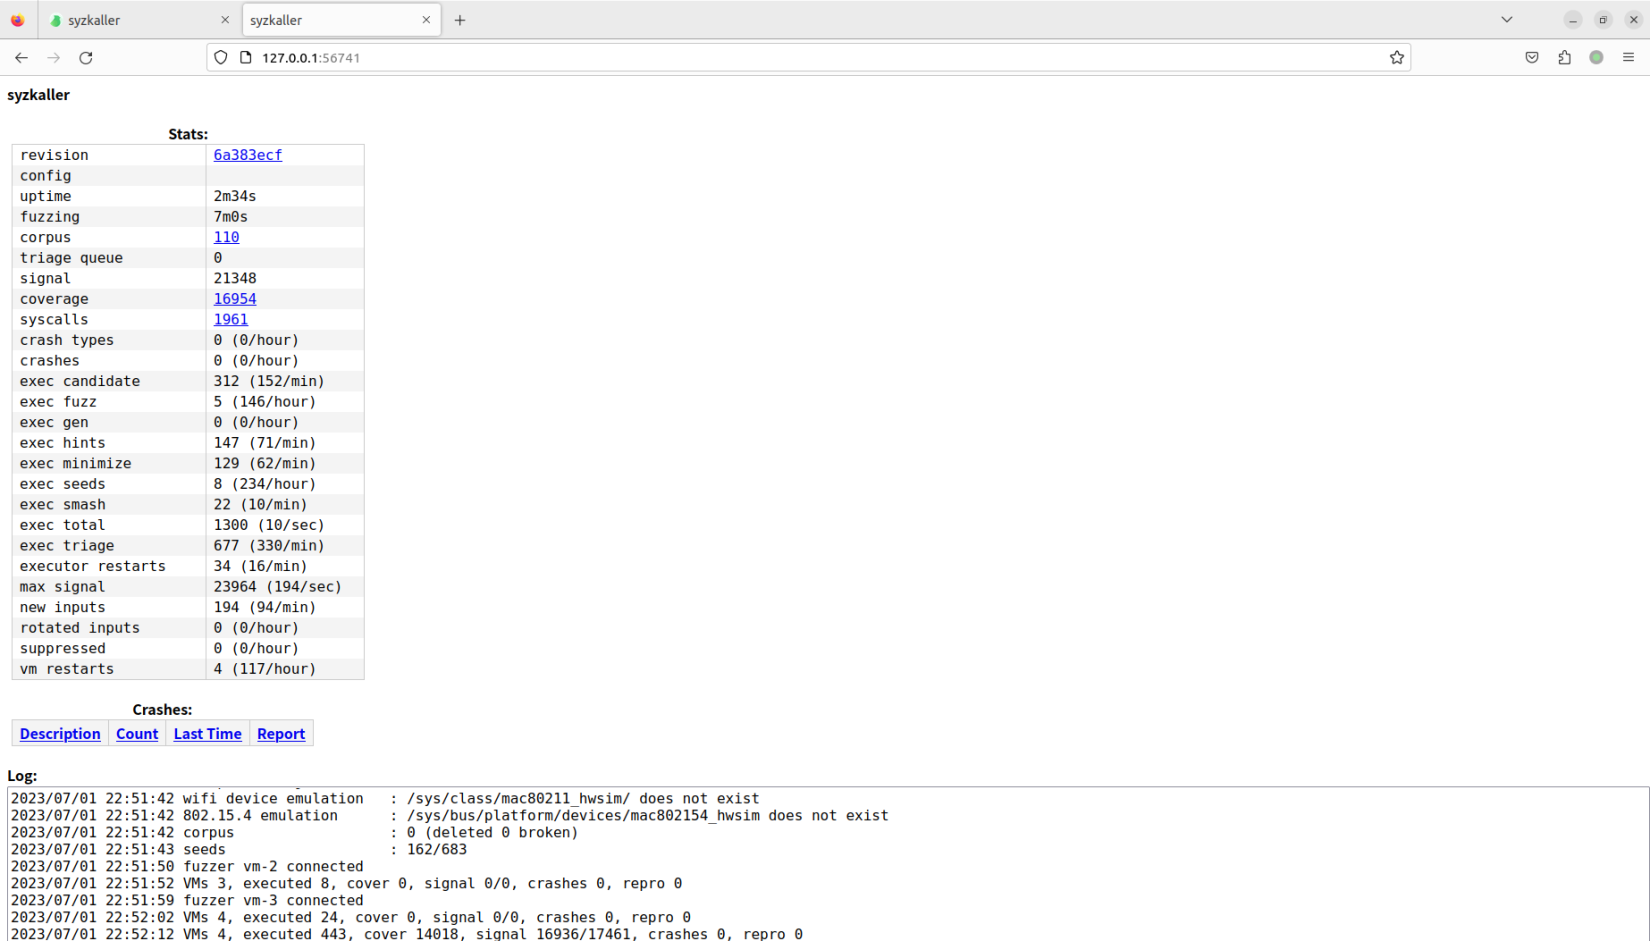
Task: Click the address bar showing 127.0.0.1:56741
Action: [x=808, y=58]
